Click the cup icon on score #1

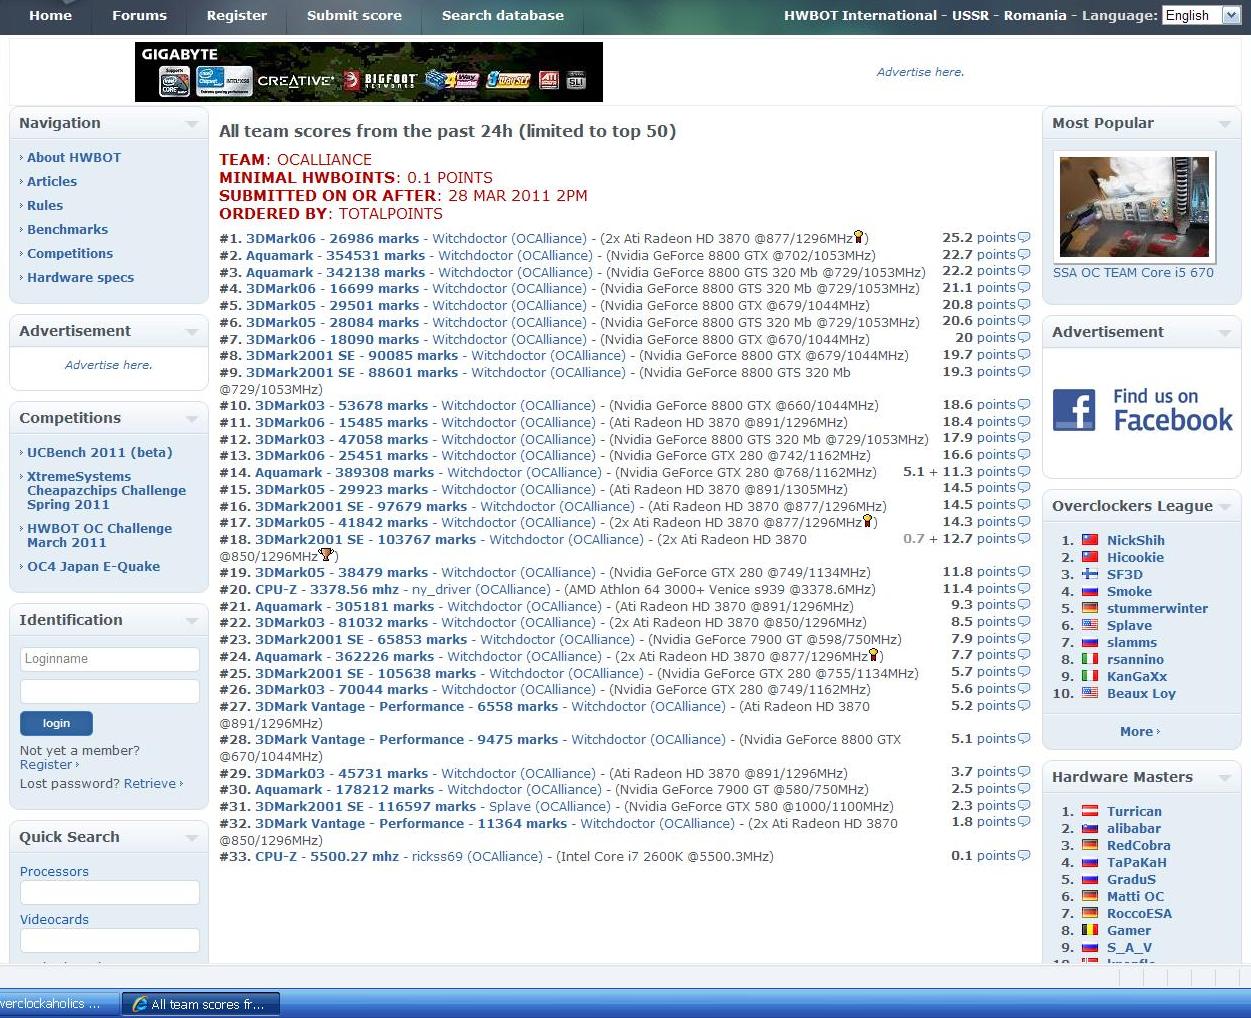858,238
